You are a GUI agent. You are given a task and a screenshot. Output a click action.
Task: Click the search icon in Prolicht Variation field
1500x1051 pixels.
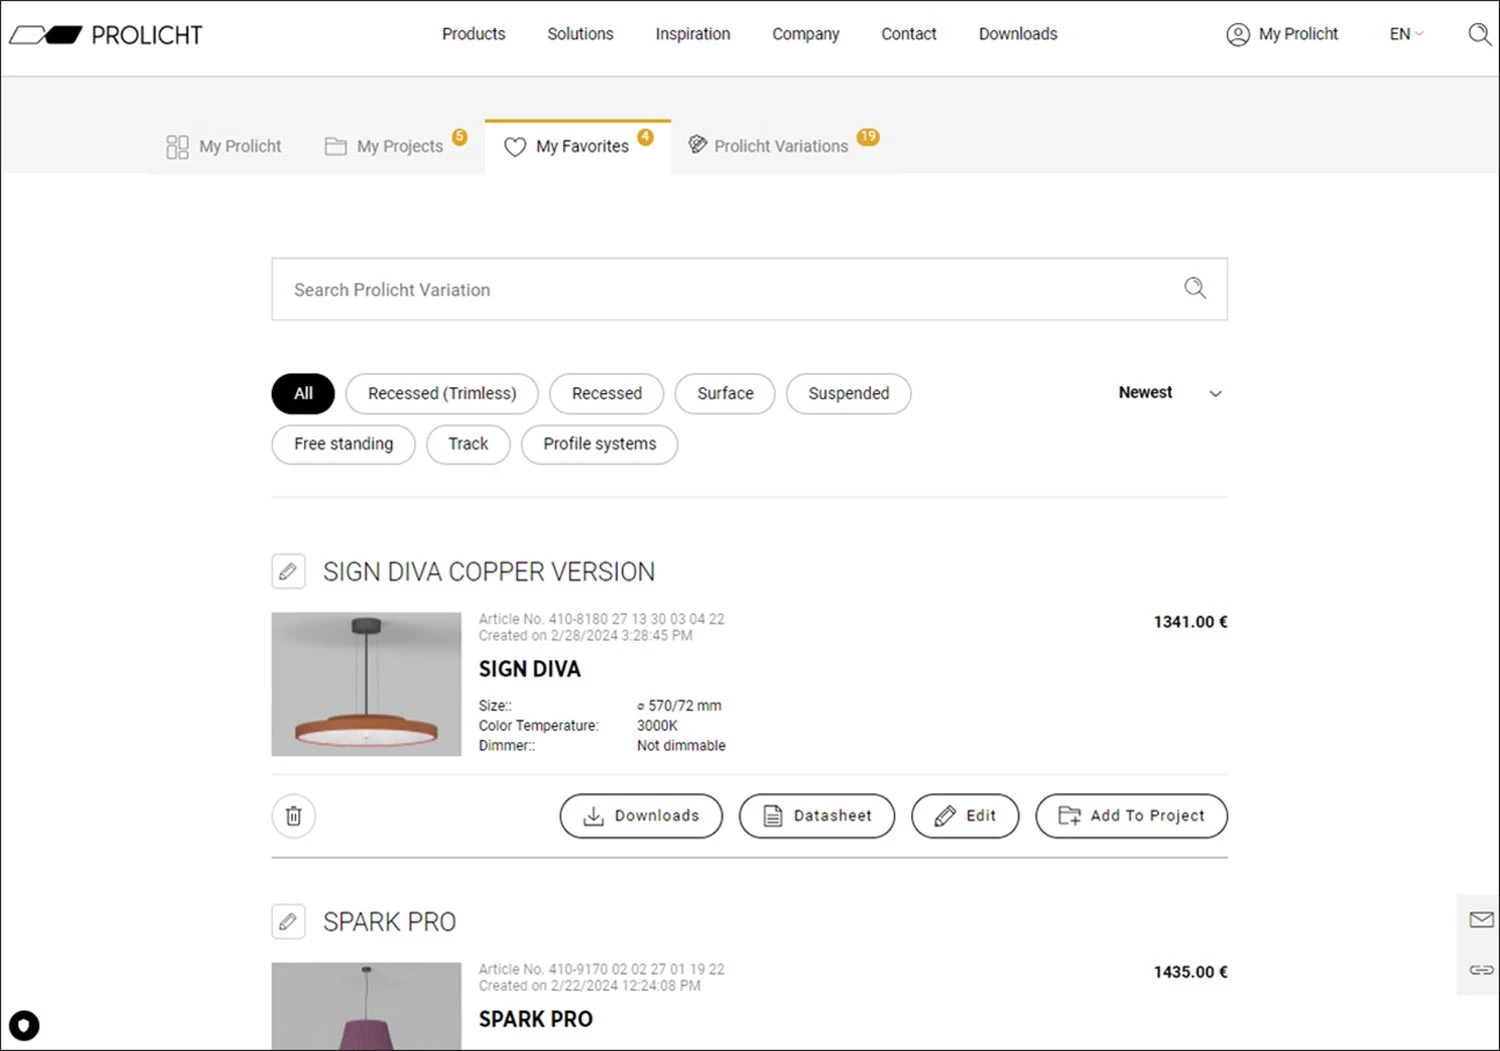coord(1195,289)
